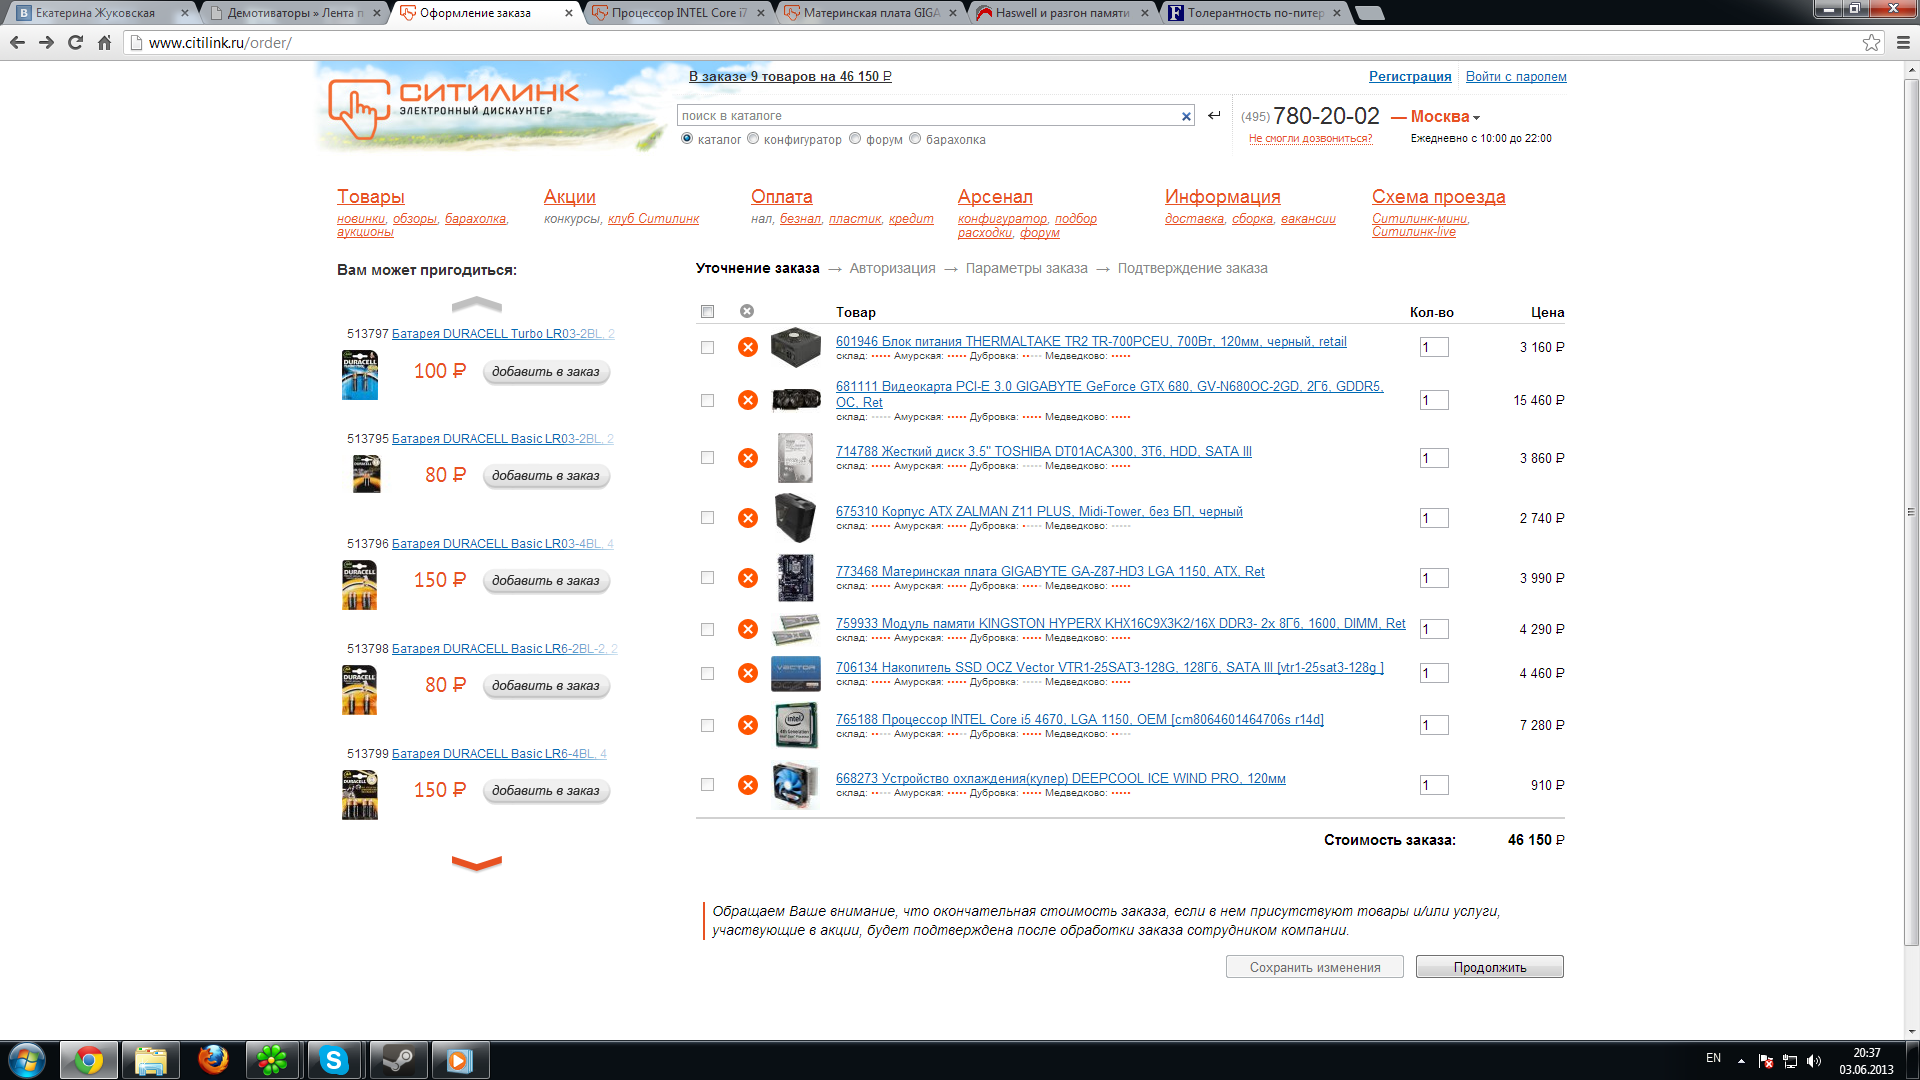Tick the select-all checkbox in table header
Viewport: 1920px width, 1080px height.
pyautogui.click(x=707, y=312)
